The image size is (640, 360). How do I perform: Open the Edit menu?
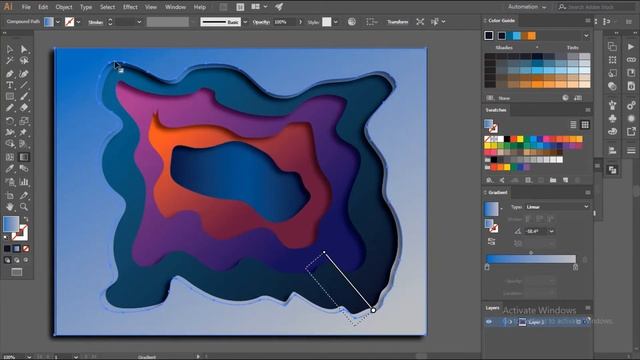click(x=43, y=7)
